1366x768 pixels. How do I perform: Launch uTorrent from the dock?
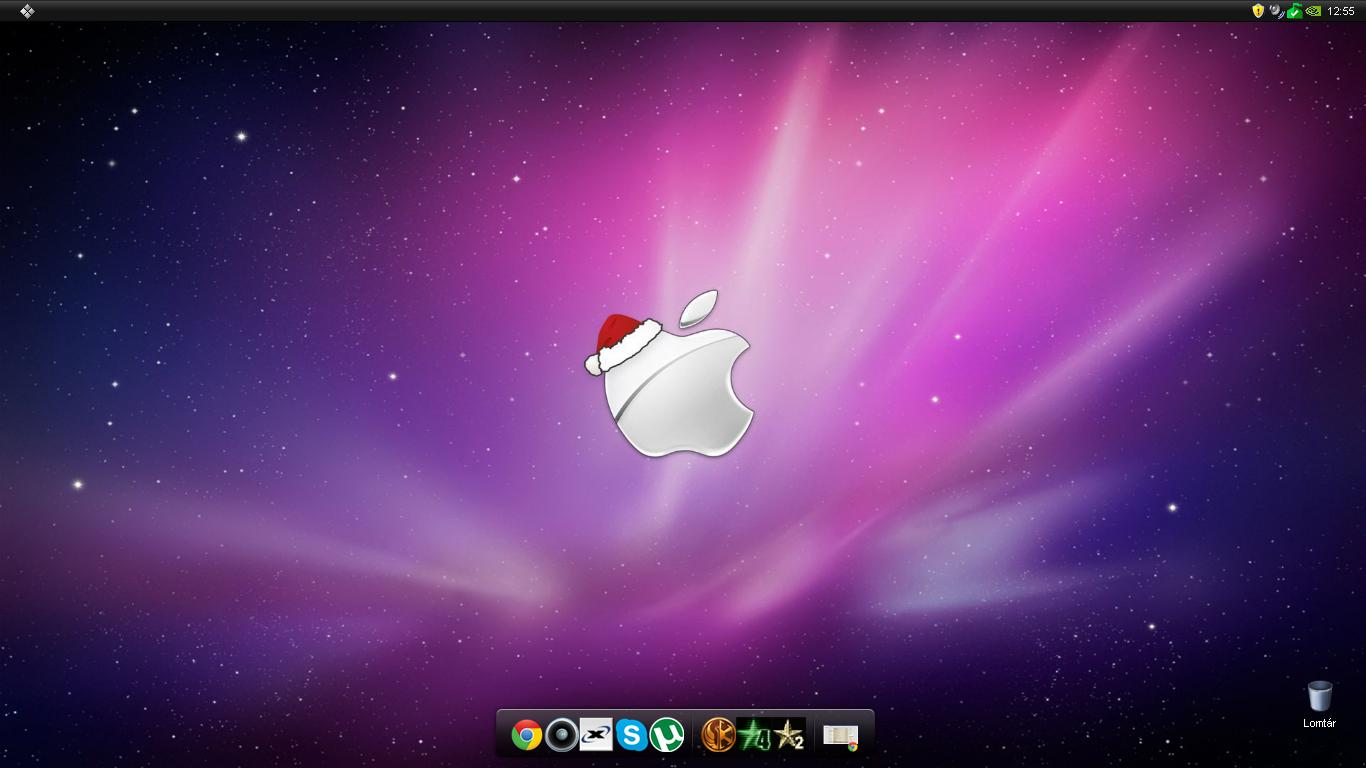(x=666, y=735)
